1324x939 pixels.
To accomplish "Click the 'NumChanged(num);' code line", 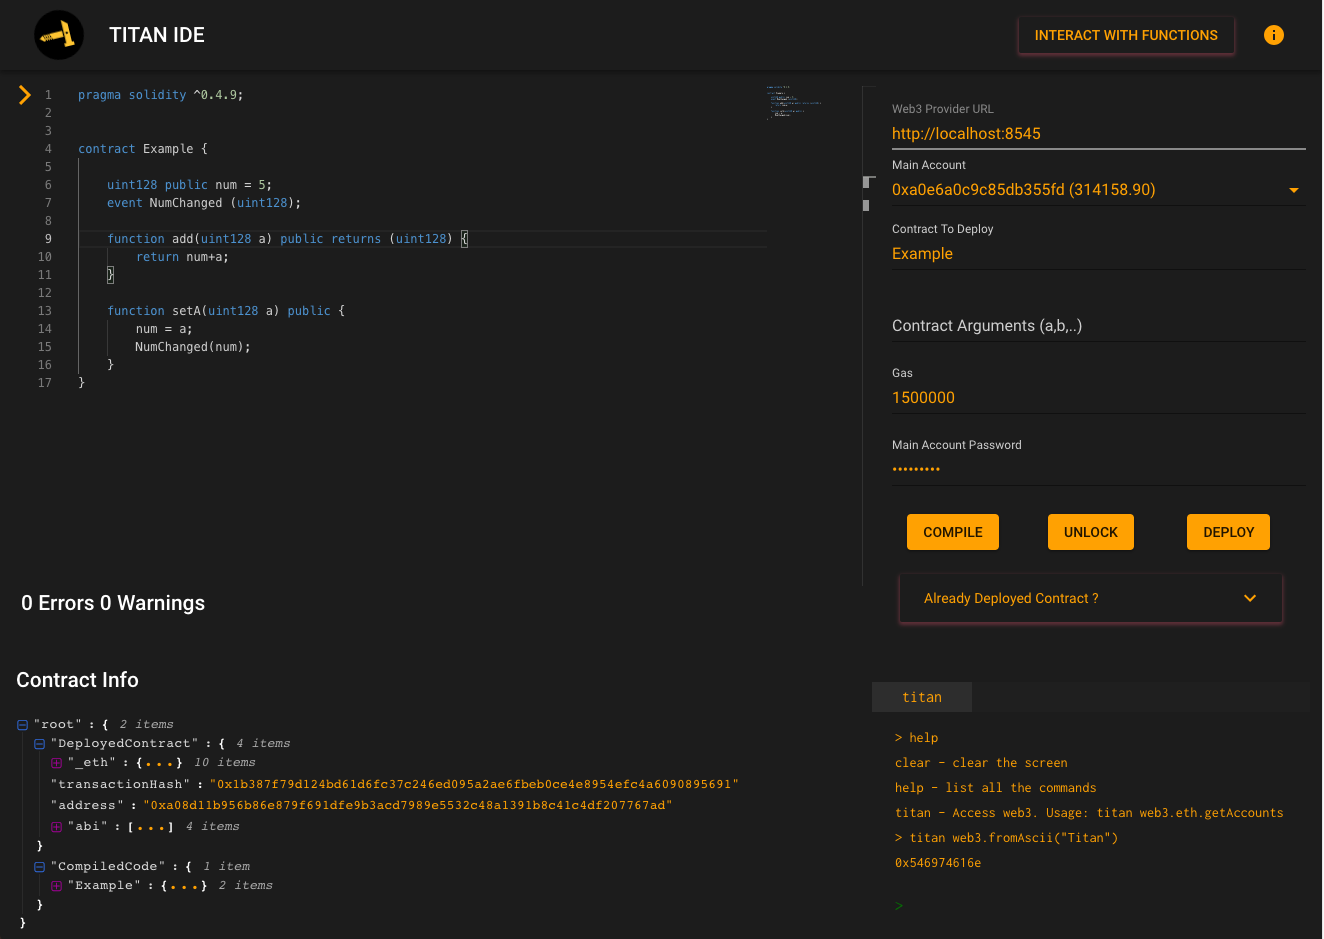I will (193, 347).
